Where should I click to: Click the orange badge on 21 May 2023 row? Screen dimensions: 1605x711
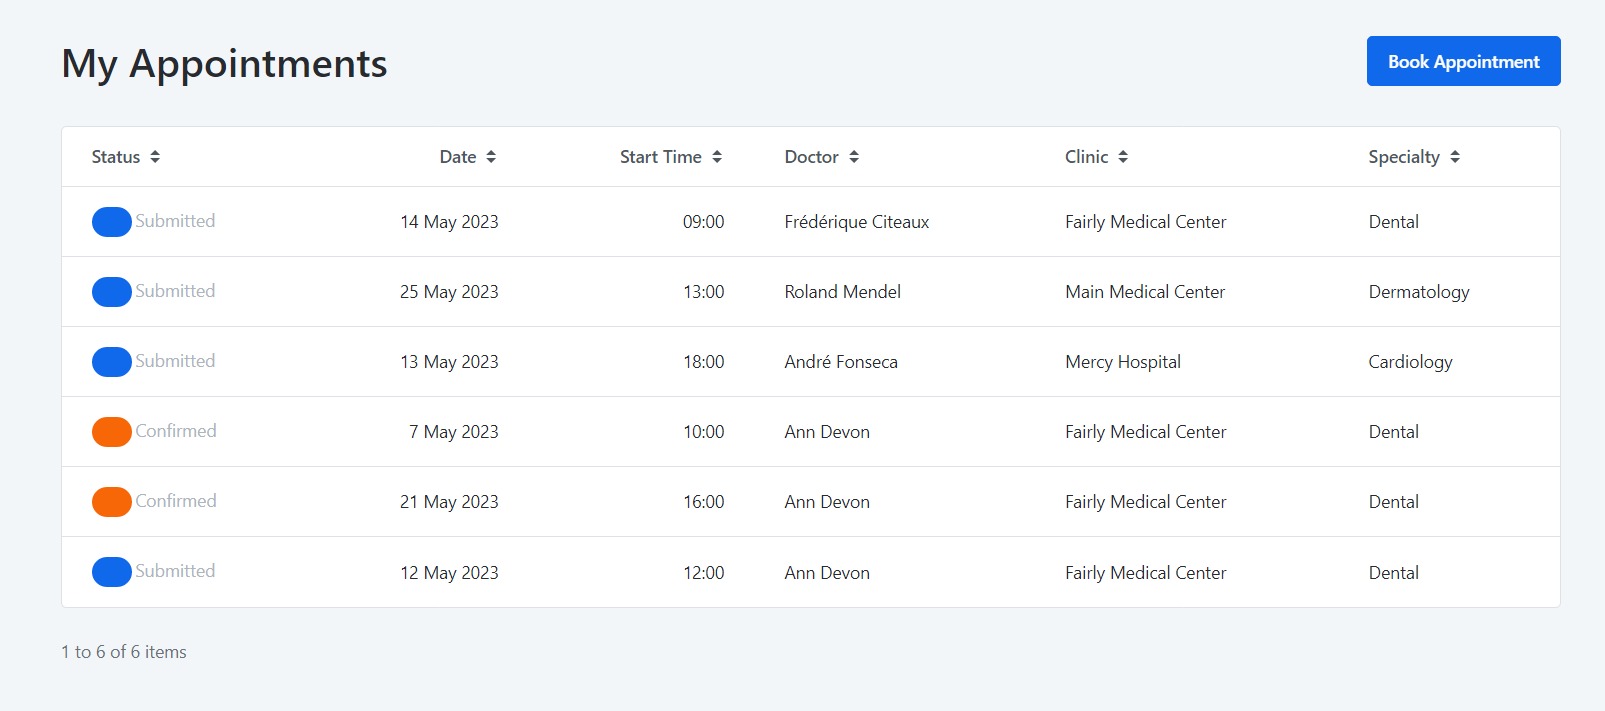112,502
